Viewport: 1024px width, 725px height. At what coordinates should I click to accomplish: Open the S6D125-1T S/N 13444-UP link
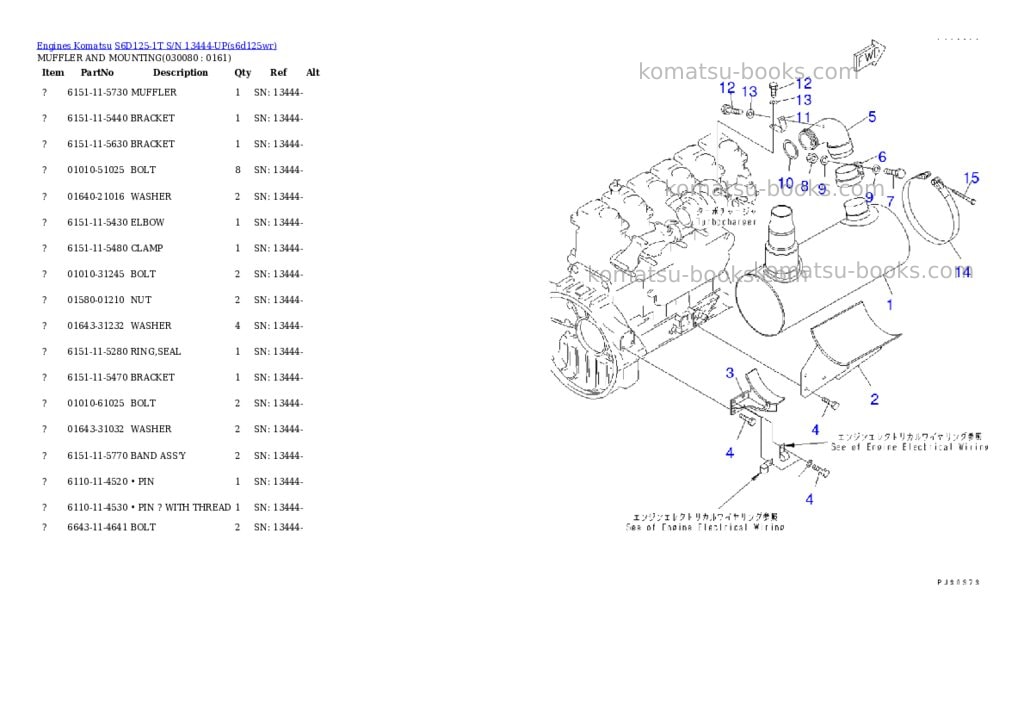pos(195,46)
